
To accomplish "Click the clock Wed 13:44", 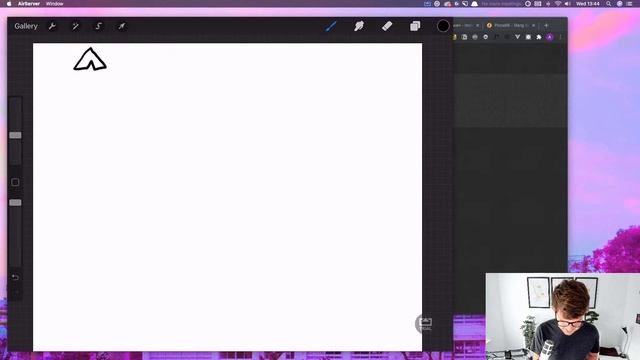I will 587,4.
